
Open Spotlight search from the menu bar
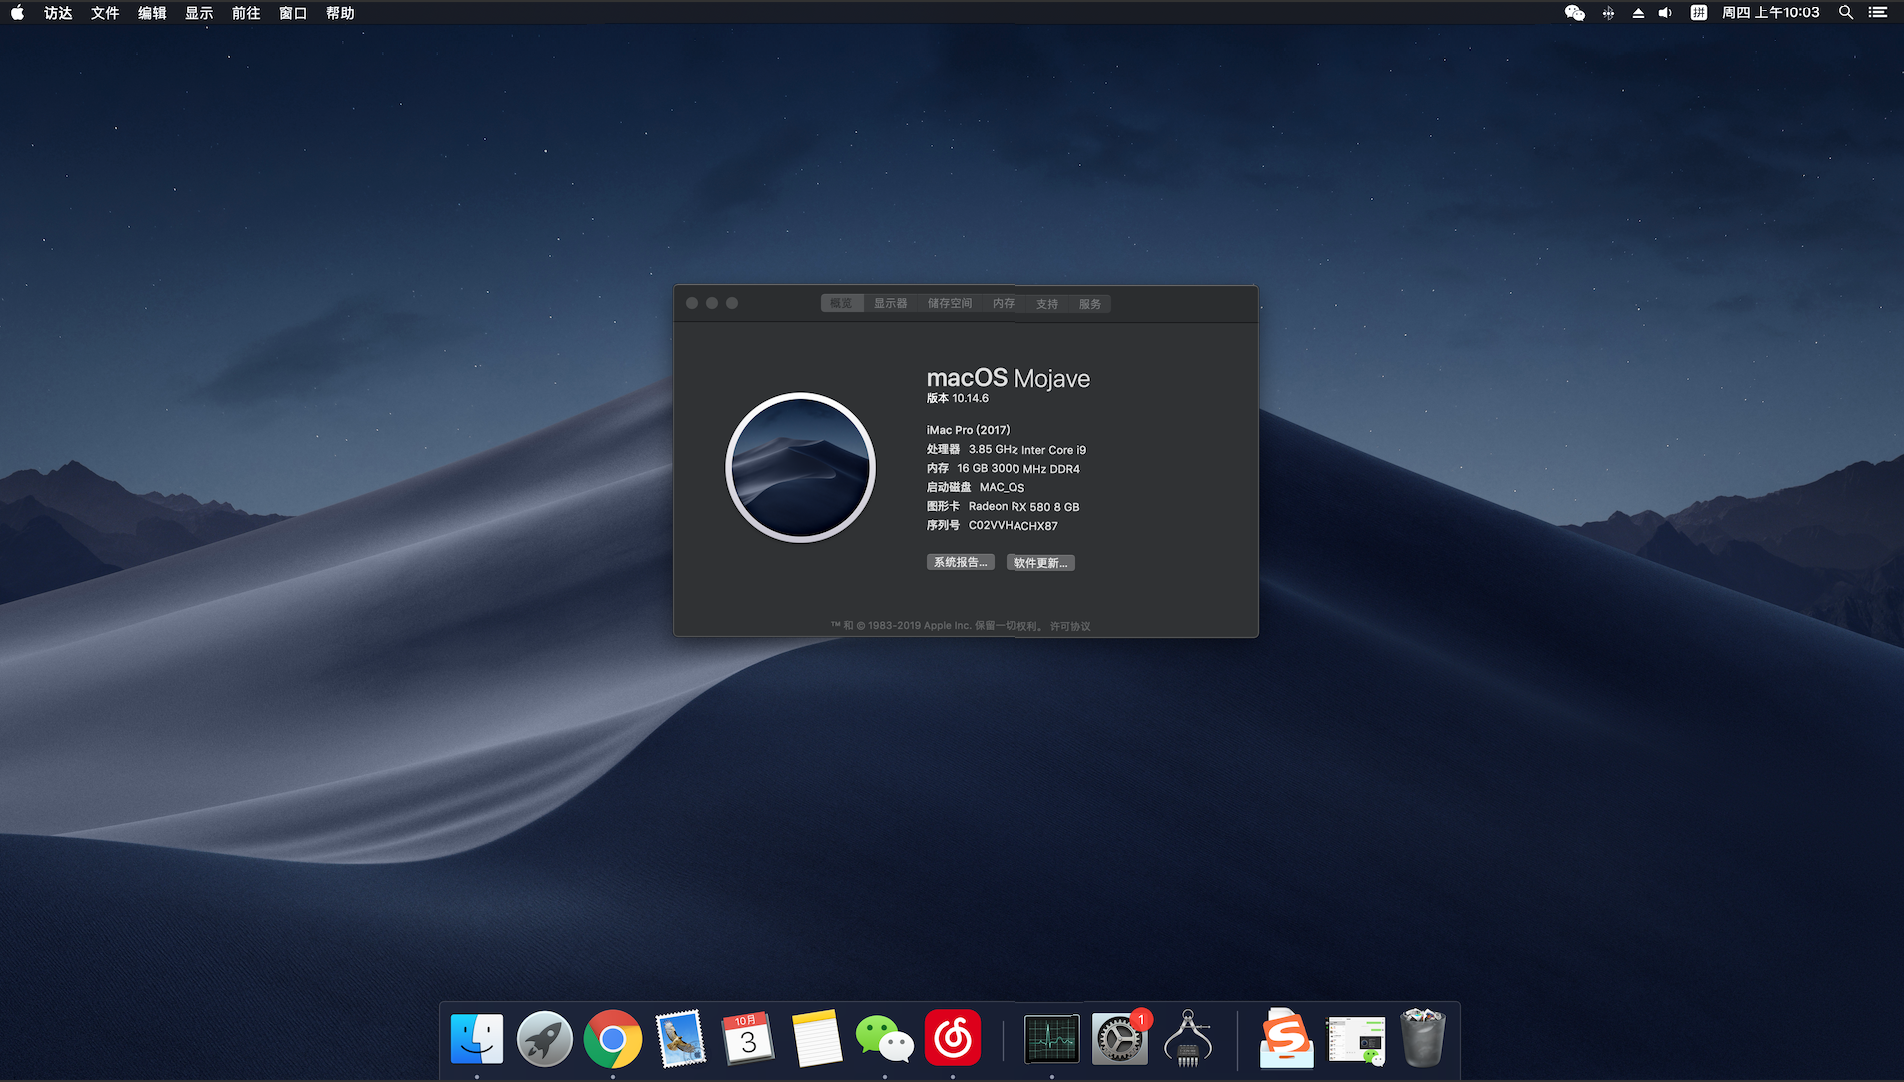pos(1845,13)
